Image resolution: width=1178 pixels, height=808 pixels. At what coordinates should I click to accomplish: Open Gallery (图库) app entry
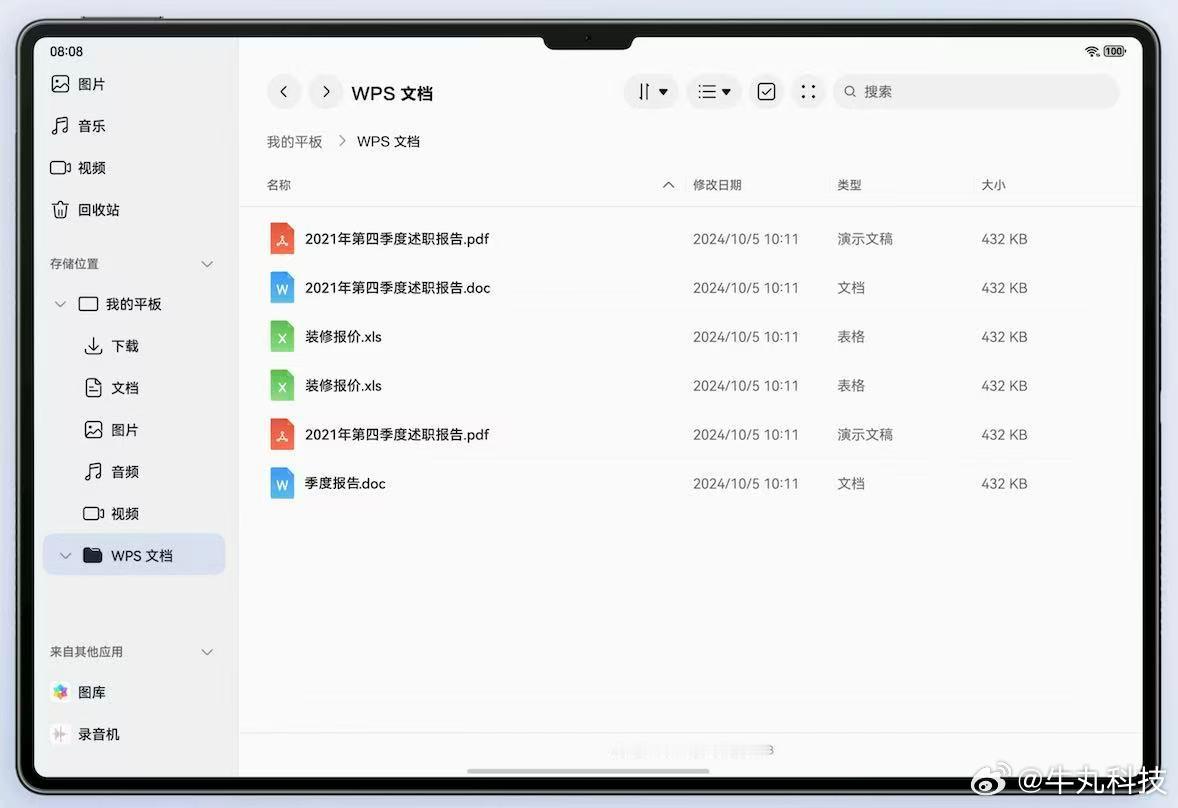pyautogui.click(x=78, y=692)
